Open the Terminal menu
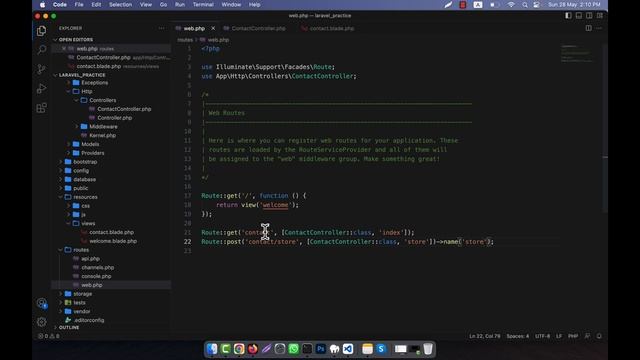Screen dimensions: 640x360 [x=203, y=5]
